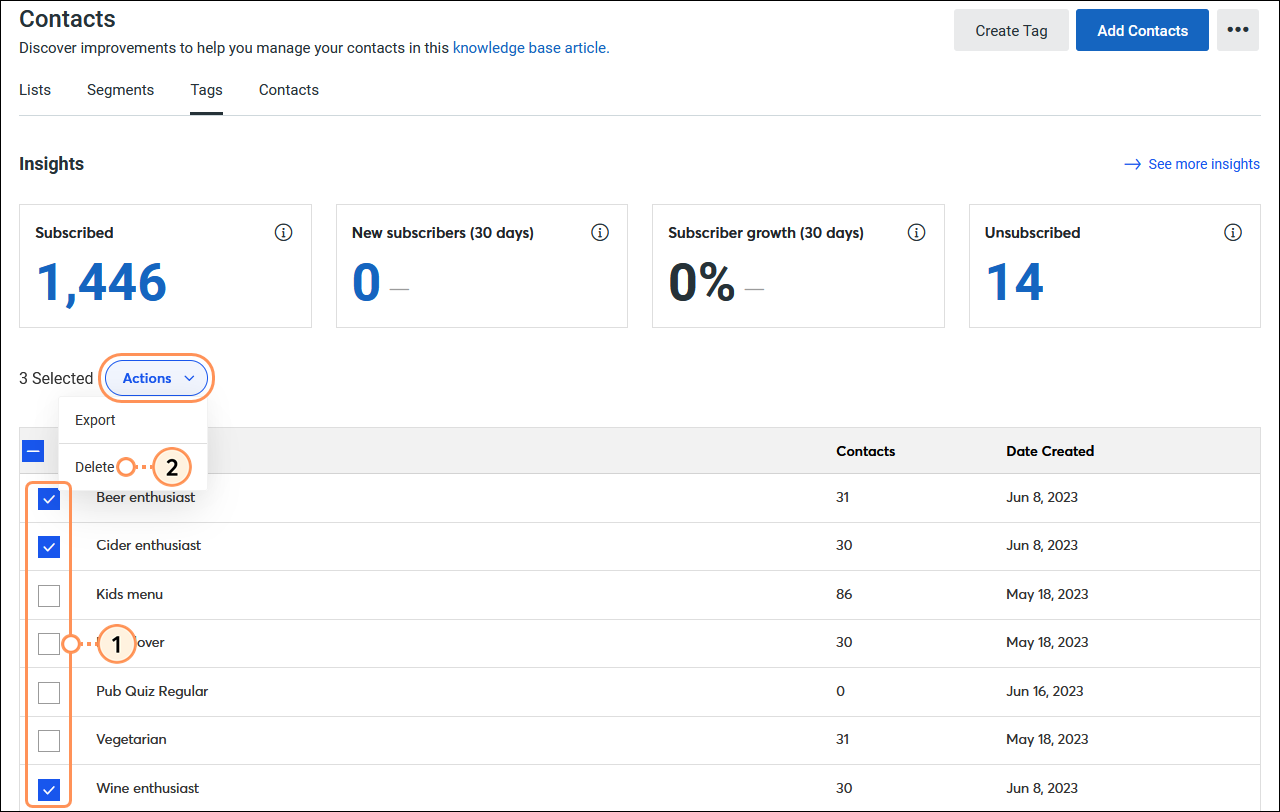The height and width of the screenshot is (812, 1280).
Task: Open the Kids menu tag
Action: coord(129,594)
